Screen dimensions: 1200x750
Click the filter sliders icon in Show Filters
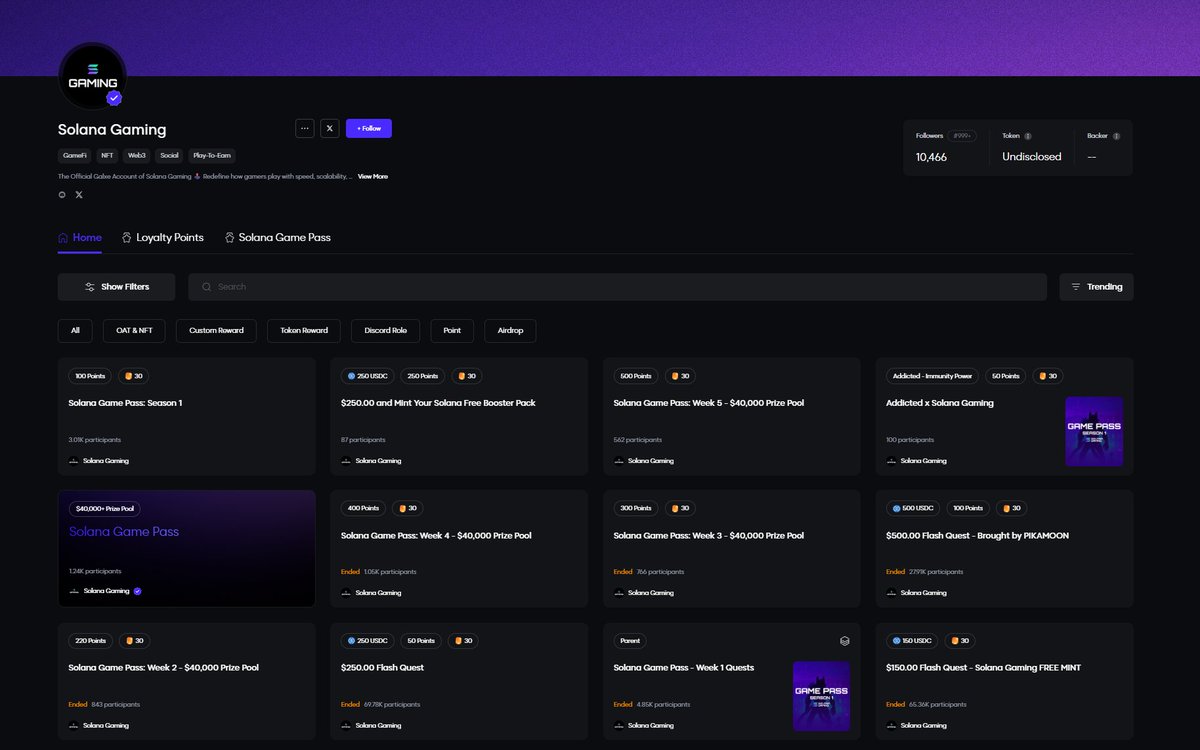[90, 287]
